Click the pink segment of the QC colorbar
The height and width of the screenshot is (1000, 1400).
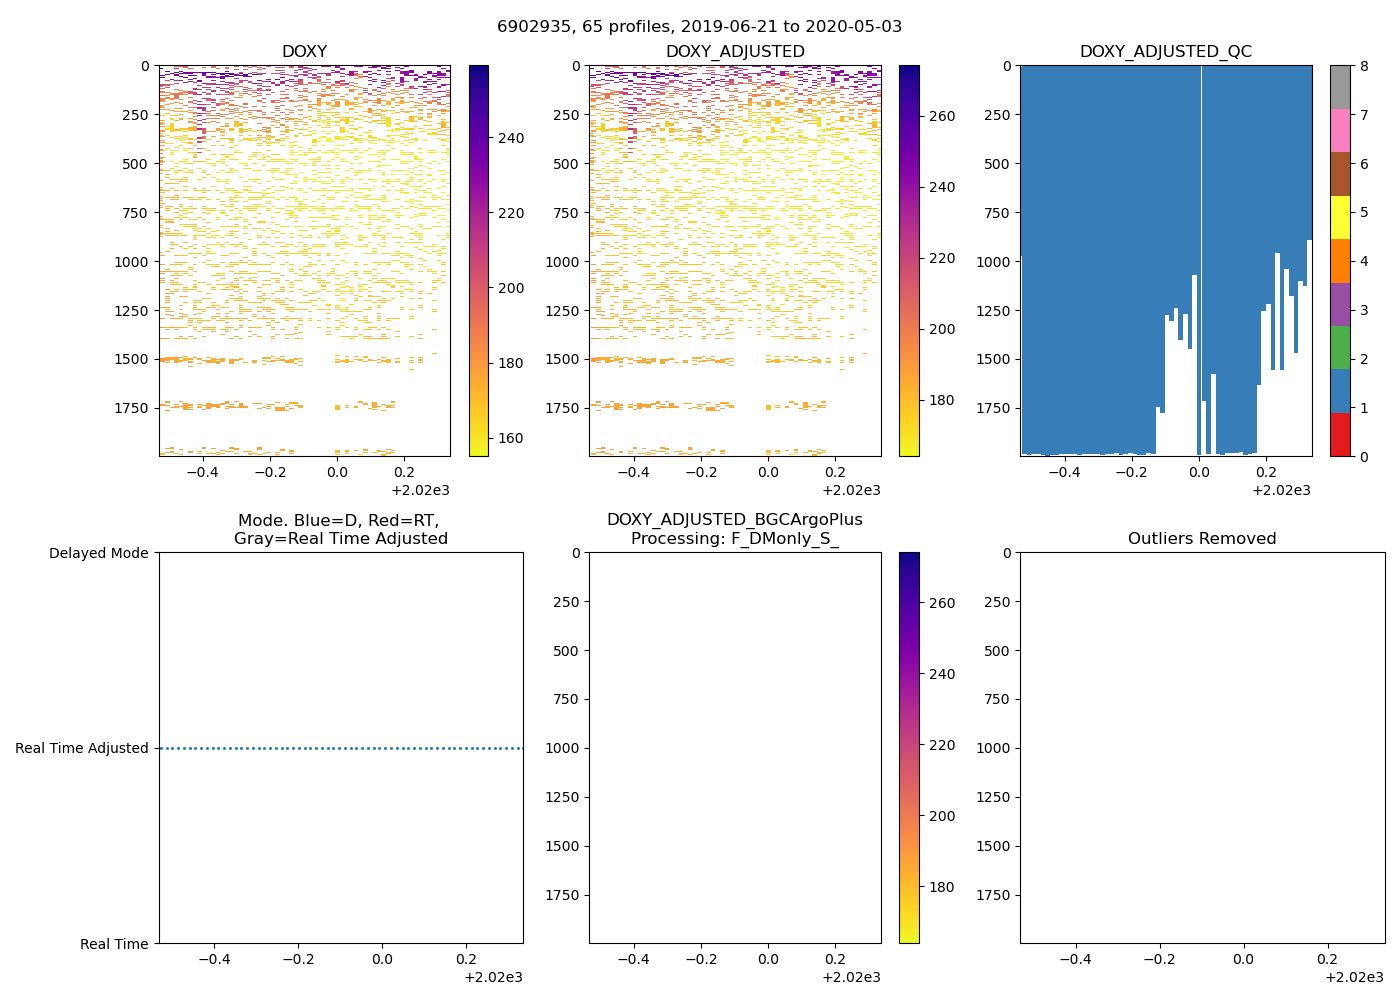(1340, 131)
